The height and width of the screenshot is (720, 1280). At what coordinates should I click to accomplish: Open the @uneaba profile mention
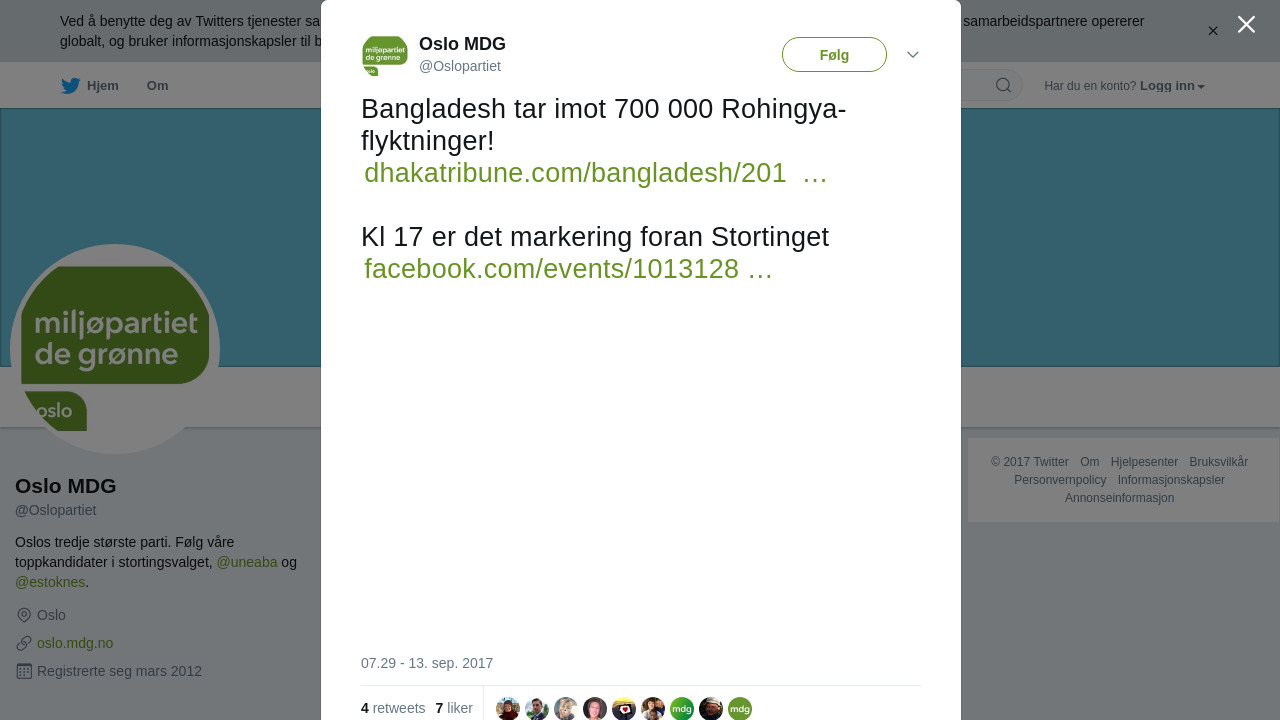point(247,562)
